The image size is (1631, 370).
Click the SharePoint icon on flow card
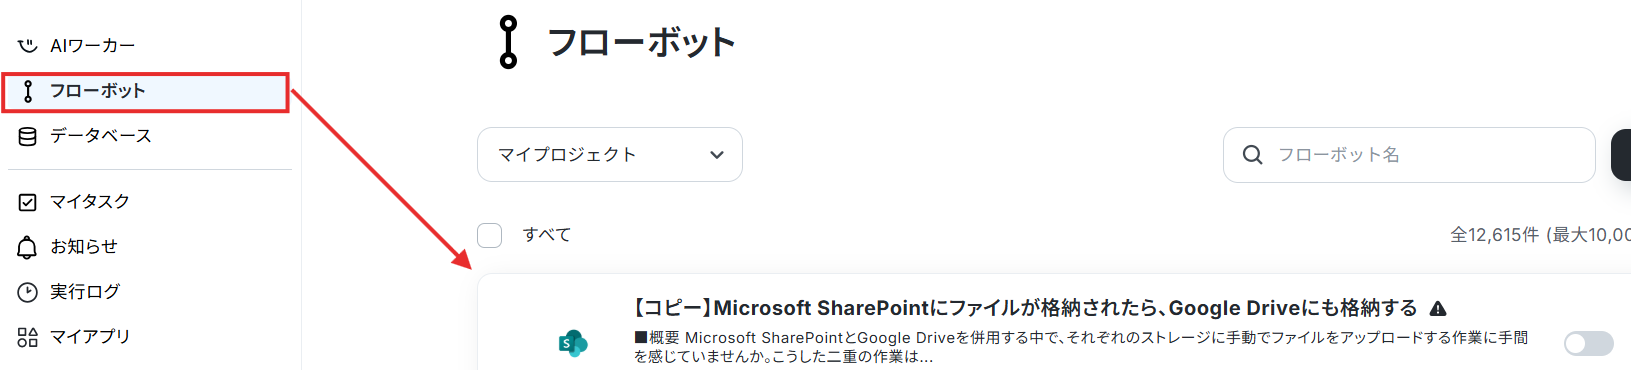tap(573, 344)
